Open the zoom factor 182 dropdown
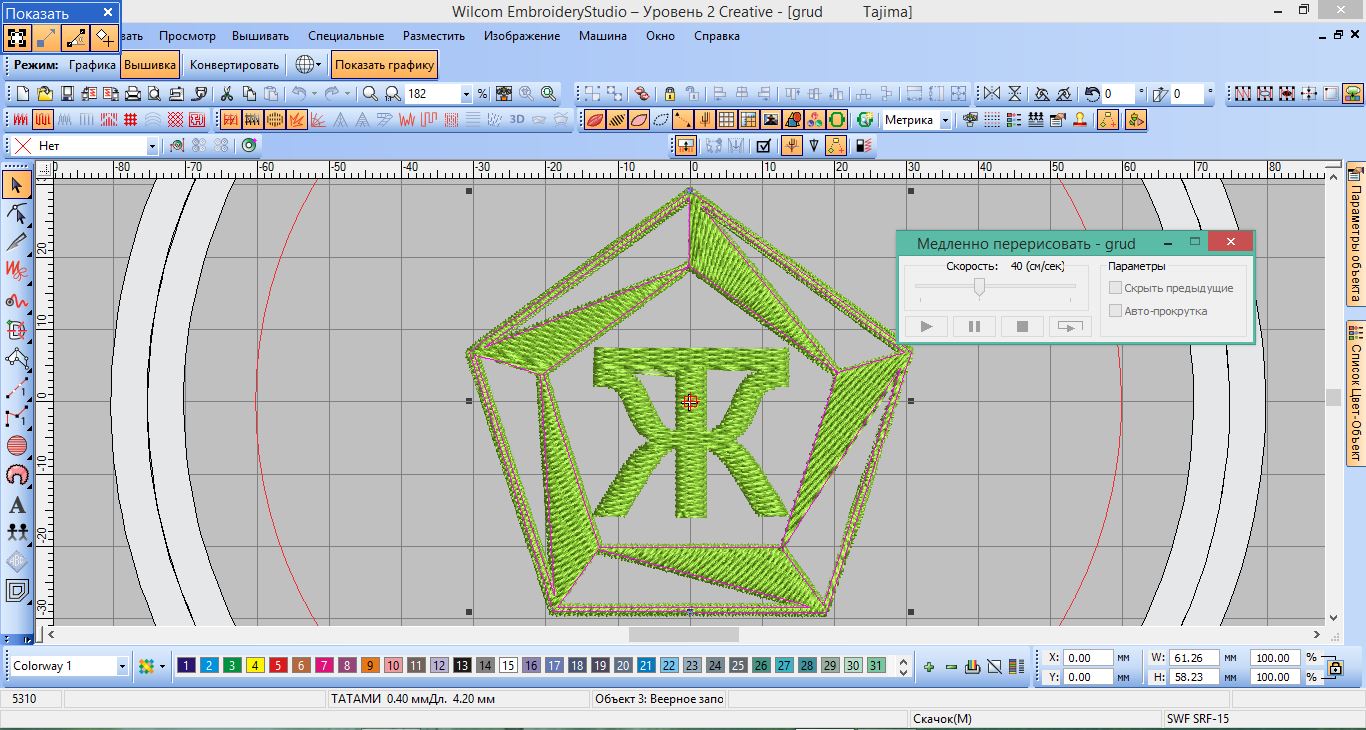 pos(466,94)
